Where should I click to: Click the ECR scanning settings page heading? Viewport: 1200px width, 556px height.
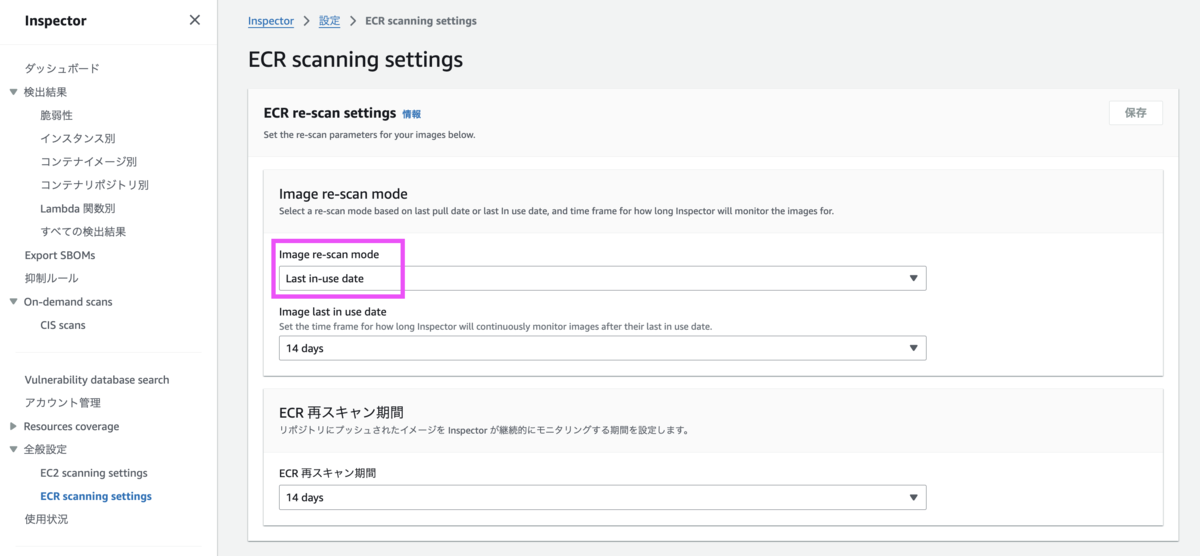tap(355, 60)
